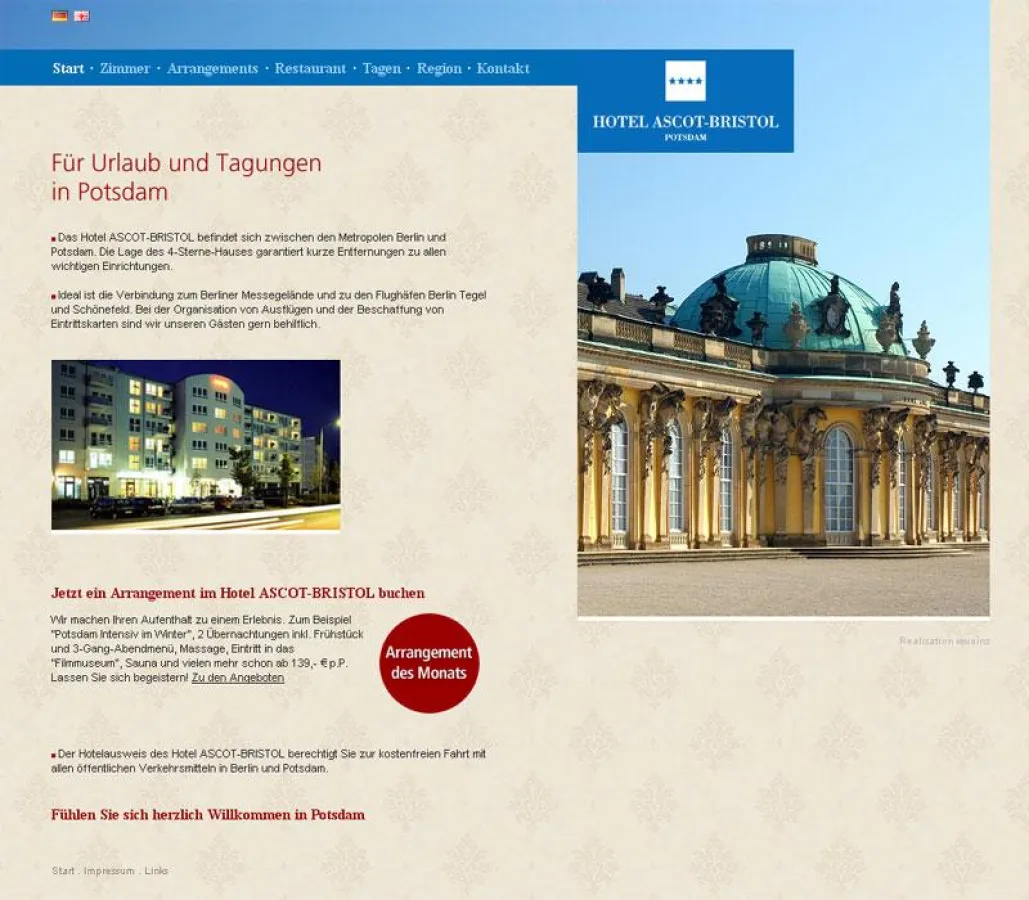Click the red bullet icon before 'Das Hotel ASCOT-BRISTOL'
This screenshot has height=900, width=1029.
click(x=53, y=238)
